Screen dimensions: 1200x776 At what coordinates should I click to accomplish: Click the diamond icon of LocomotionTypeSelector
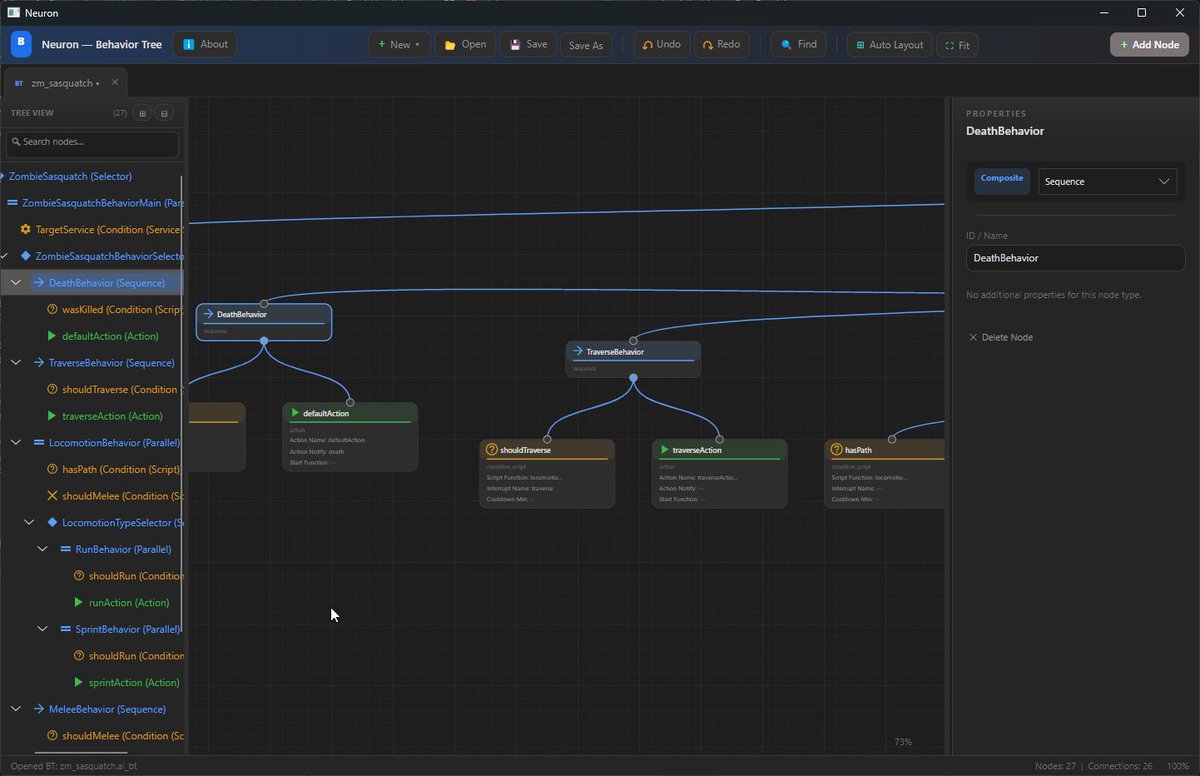52,522
